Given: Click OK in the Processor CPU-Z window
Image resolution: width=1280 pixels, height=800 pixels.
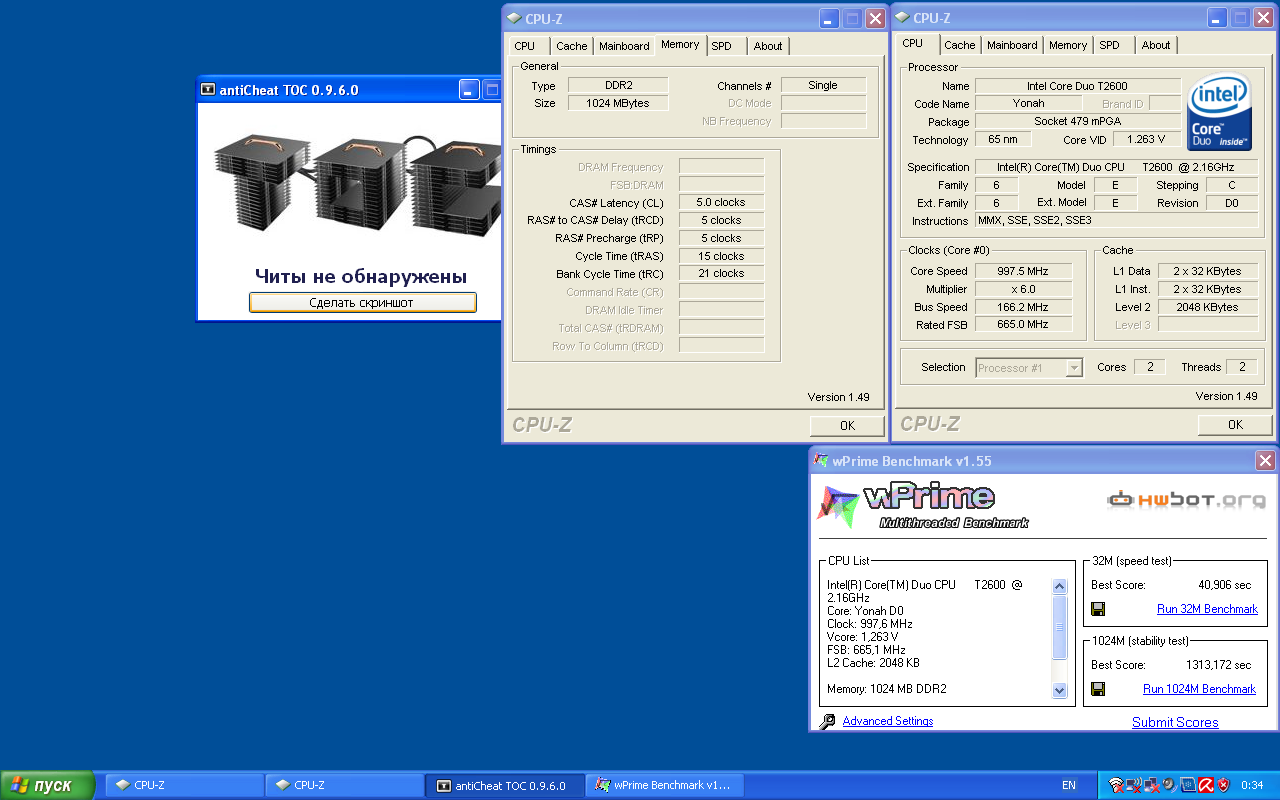Looking at the screenshot, I should 1235,425.
